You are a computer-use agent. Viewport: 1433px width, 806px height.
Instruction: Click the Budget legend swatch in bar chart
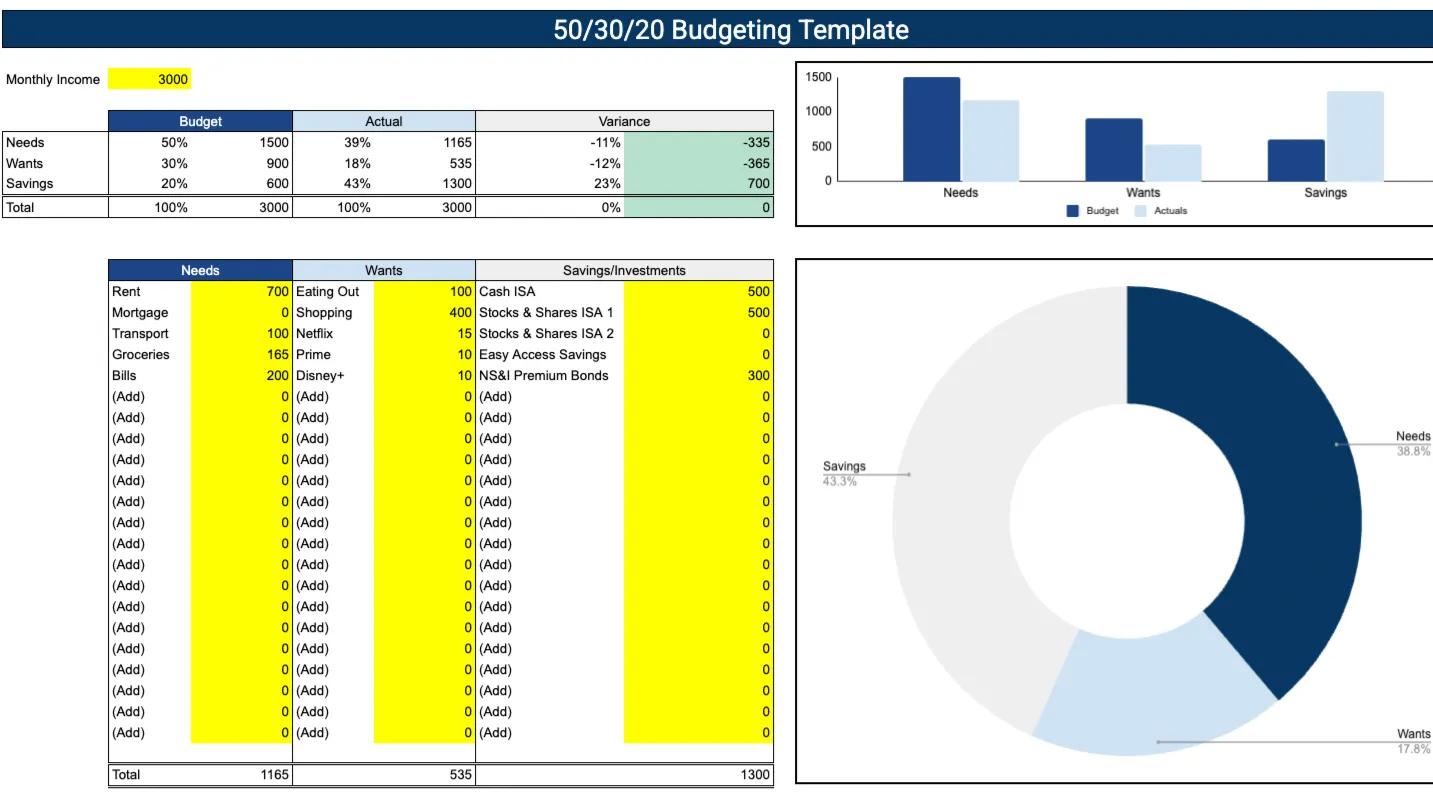1073,211
